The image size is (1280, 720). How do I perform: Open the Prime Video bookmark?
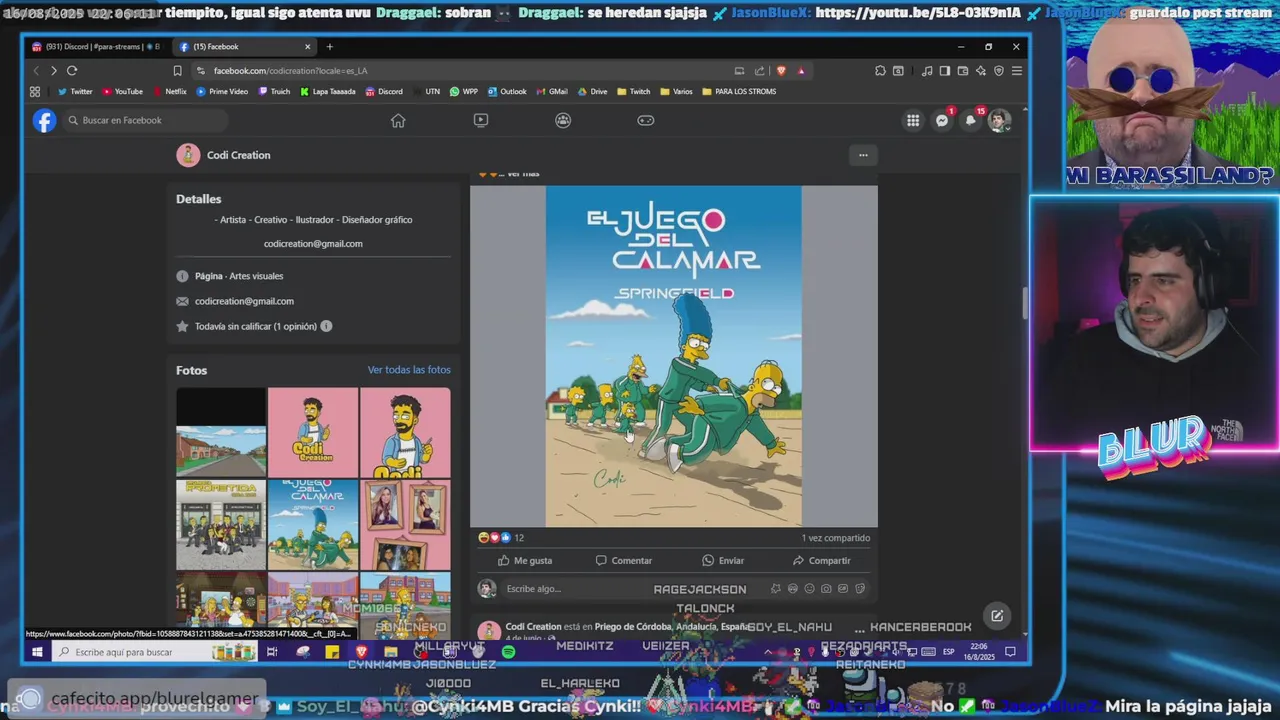[x=222, y=91]
